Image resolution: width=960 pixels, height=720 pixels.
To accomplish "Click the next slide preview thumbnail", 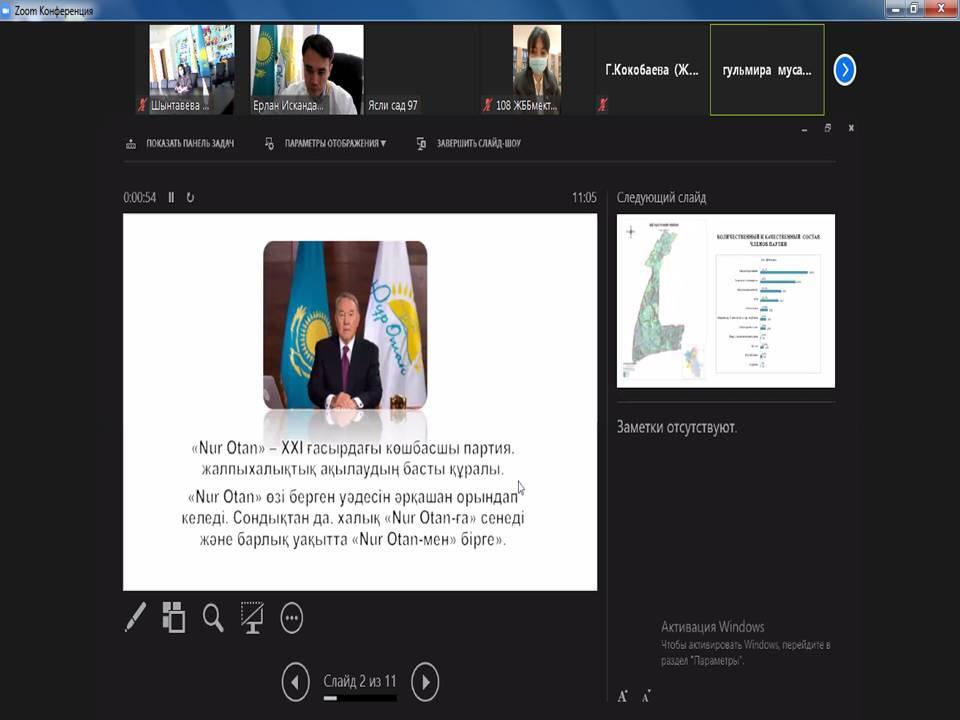I will (725, 300).
